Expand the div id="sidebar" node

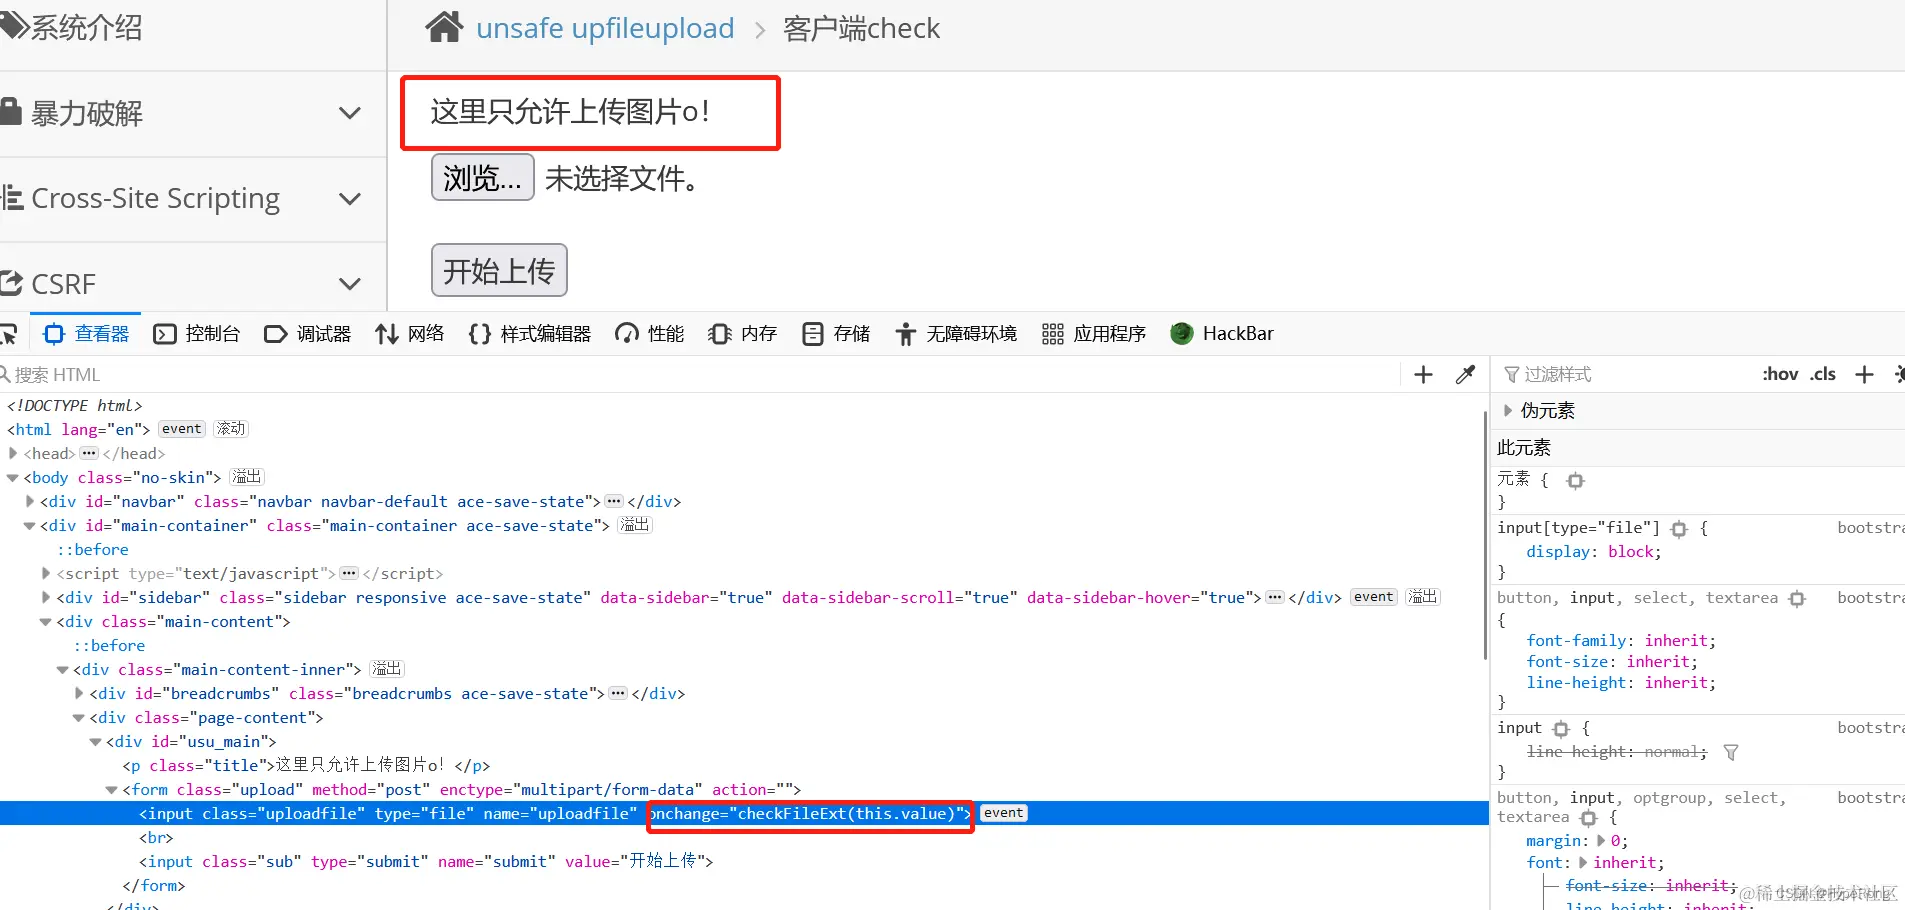point(46,598)
